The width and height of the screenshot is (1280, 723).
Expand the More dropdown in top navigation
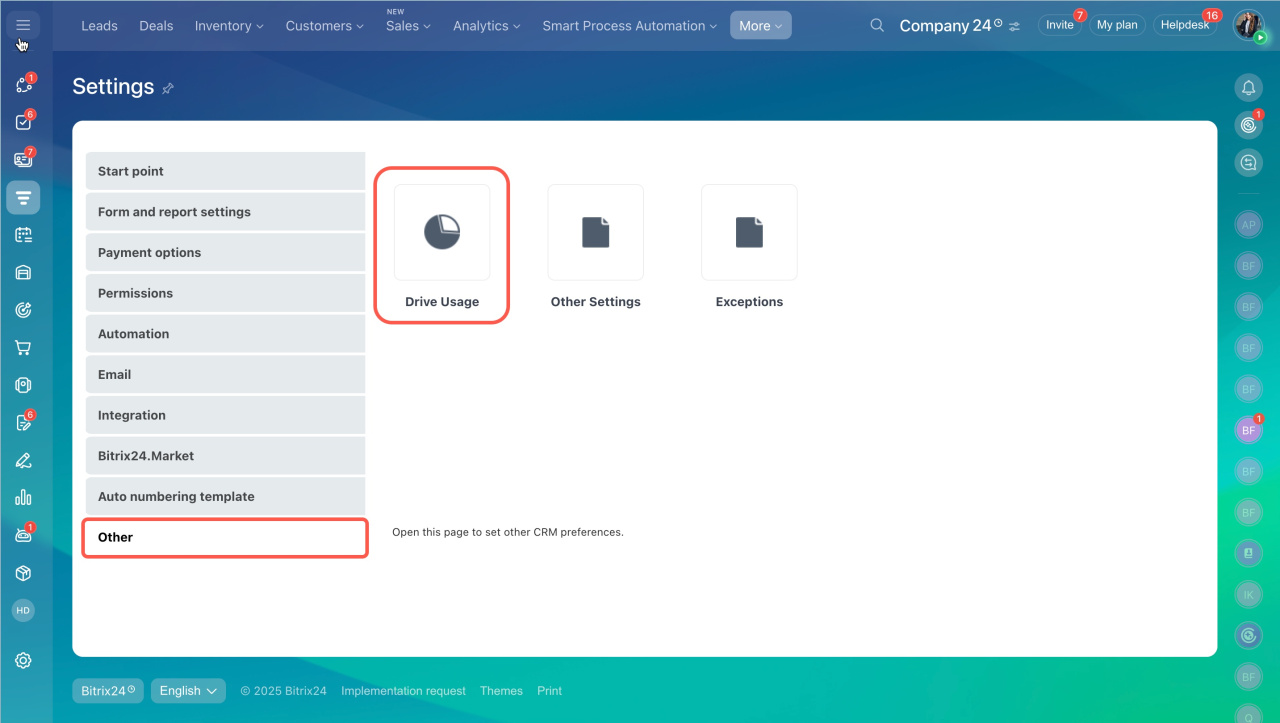point(760,26)
